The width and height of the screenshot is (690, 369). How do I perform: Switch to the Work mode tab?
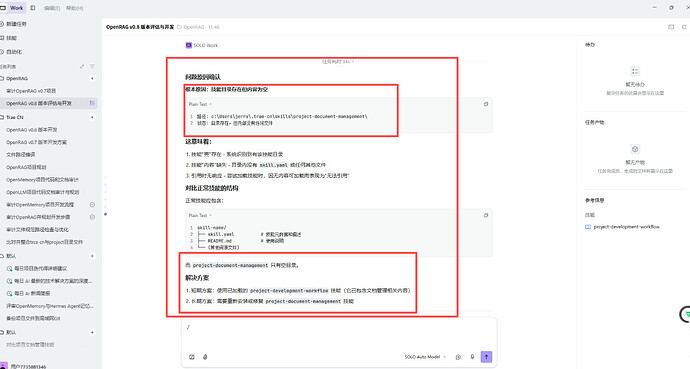(x=13, y=7)
